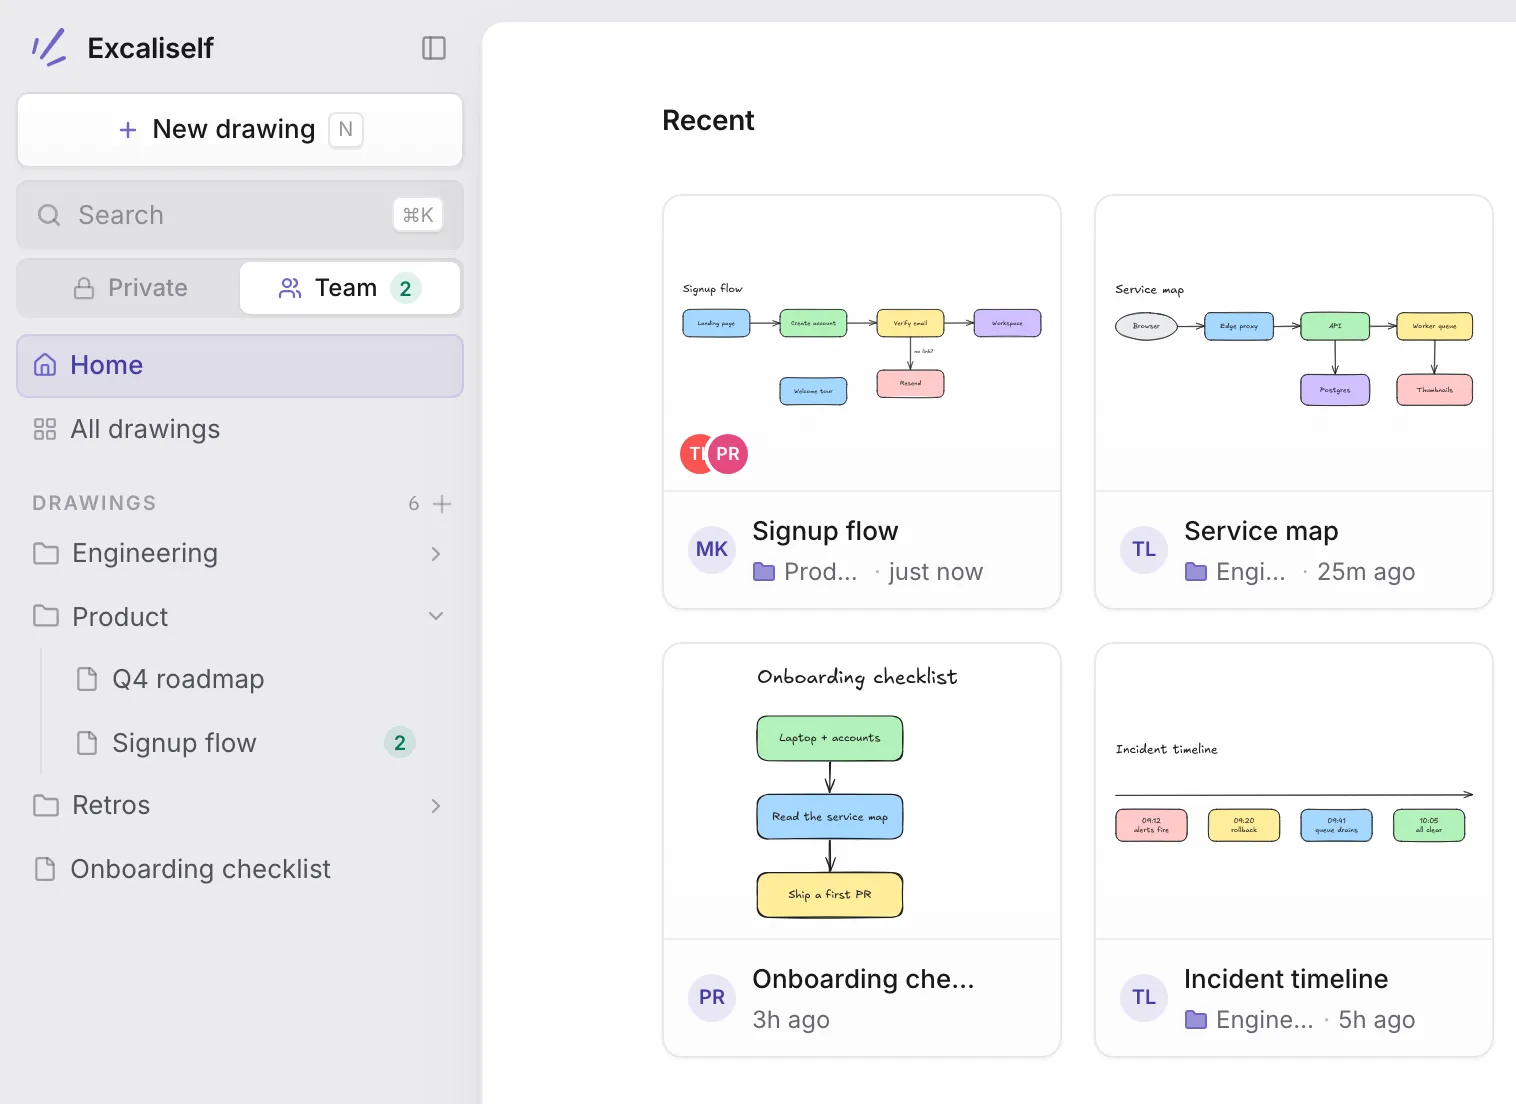Click the Signup flow card title
This screenshot has height=1104, width=1516.
pos(825,531)
